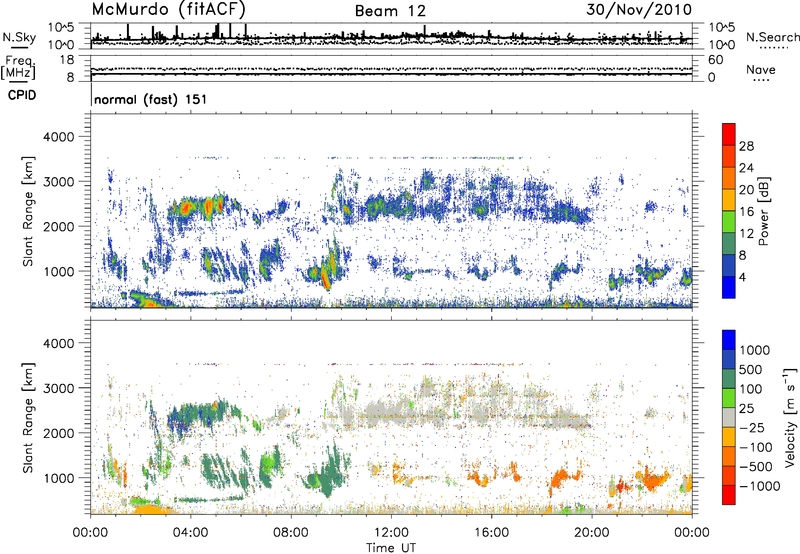Click the N.Search legend label
The height and width of the screenshot is (554, 800).
[x=772, y=37]
